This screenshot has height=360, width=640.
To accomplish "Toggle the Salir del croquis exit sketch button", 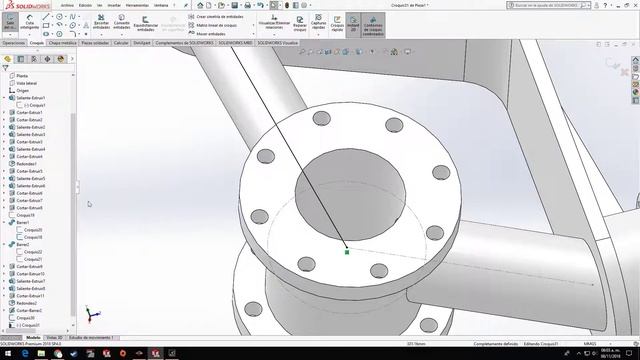I will tap(10, 22).
